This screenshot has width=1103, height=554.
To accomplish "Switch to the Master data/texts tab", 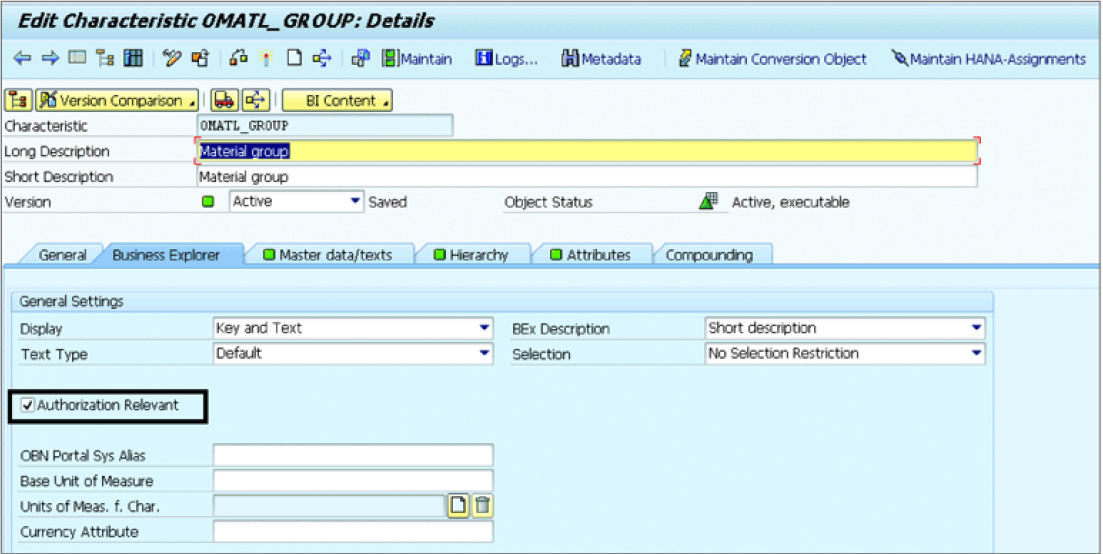I will (328, 255).
